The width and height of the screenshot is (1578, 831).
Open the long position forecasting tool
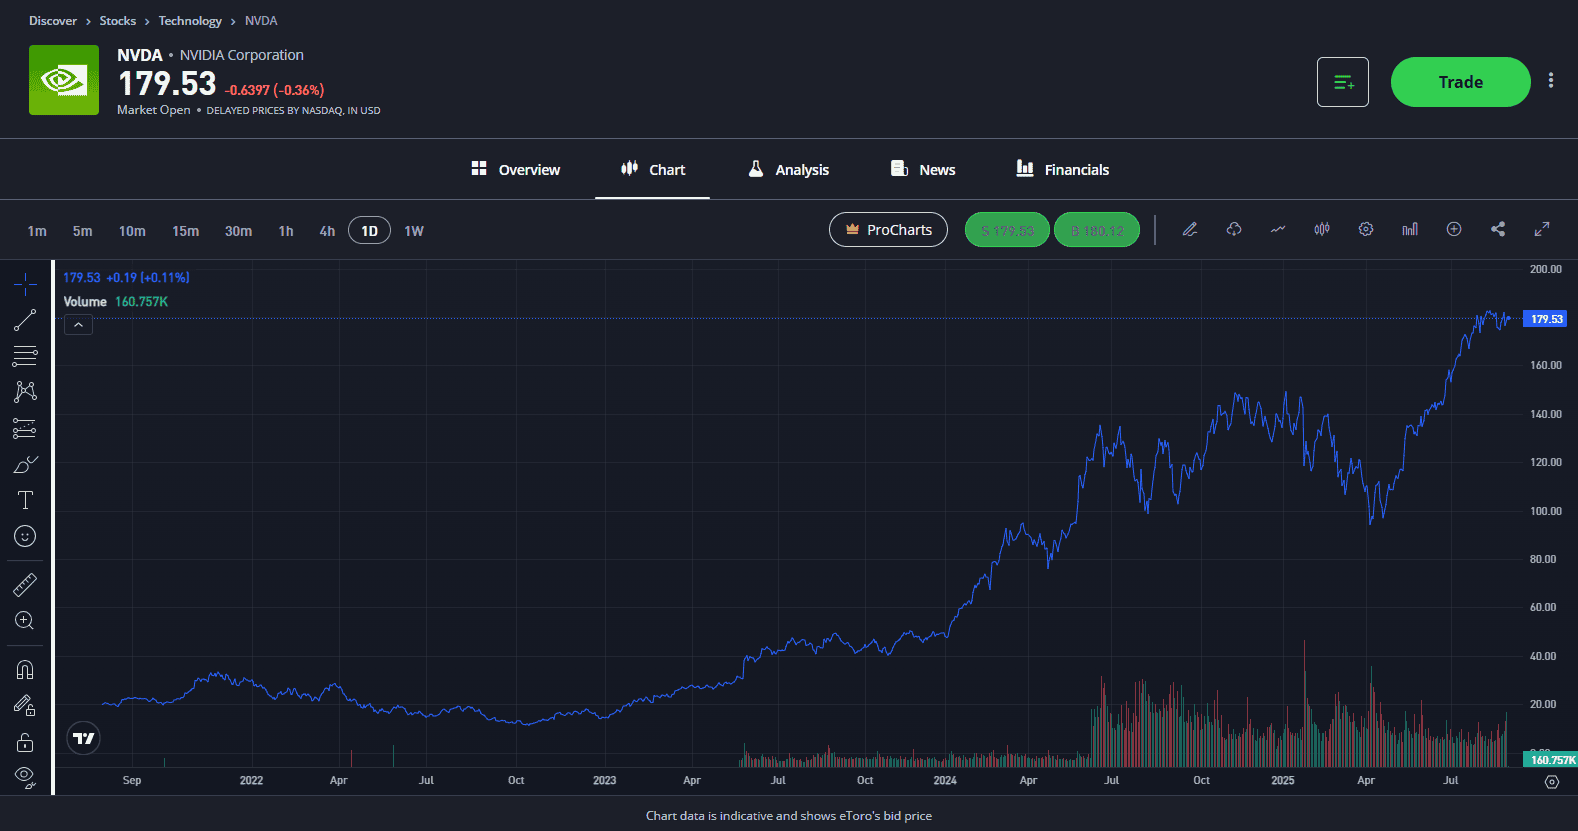click(x=25, y=428)
